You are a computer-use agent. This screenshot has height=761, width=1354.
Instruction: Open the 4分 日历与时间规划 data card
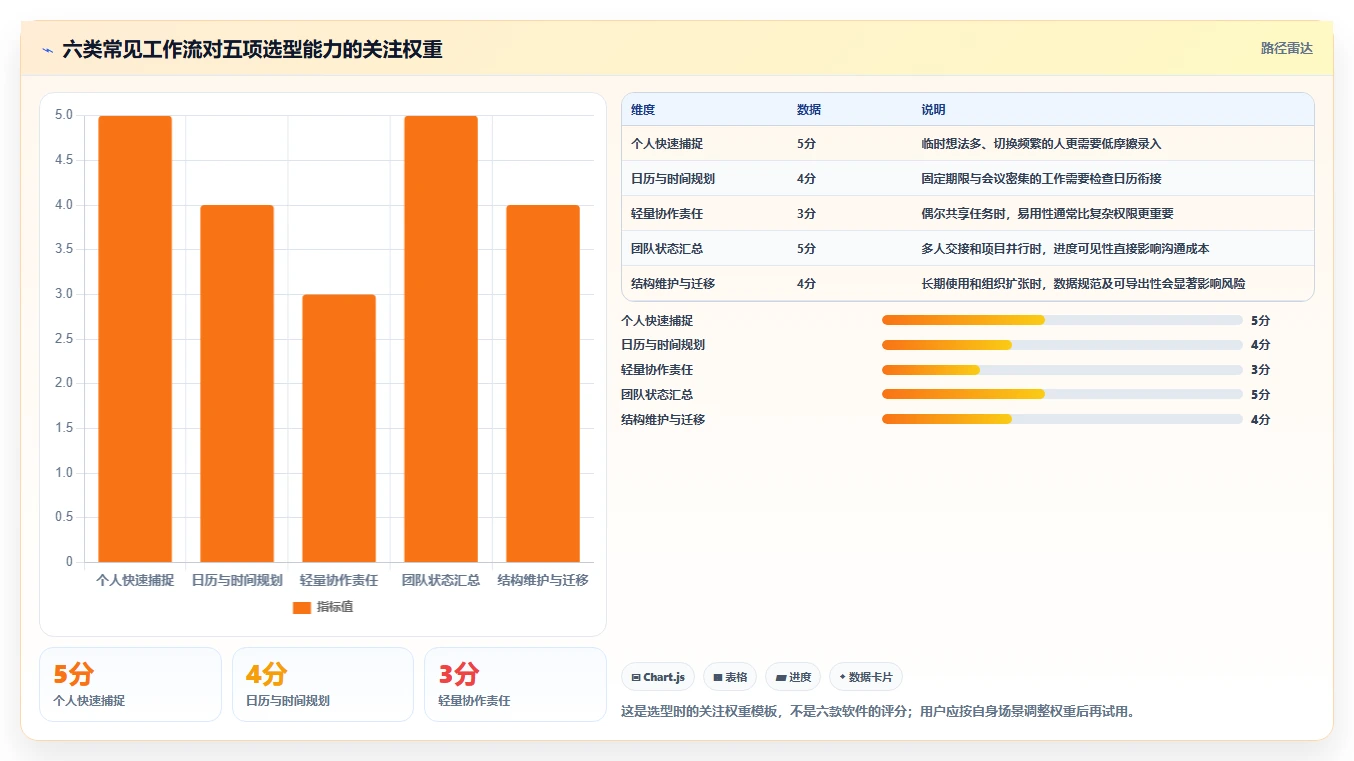[323, 684]
